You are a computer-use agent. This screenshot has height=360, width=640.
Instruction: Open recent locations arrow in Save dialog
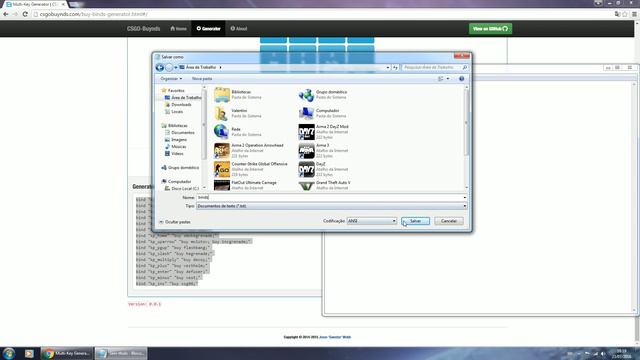point(176,67)
